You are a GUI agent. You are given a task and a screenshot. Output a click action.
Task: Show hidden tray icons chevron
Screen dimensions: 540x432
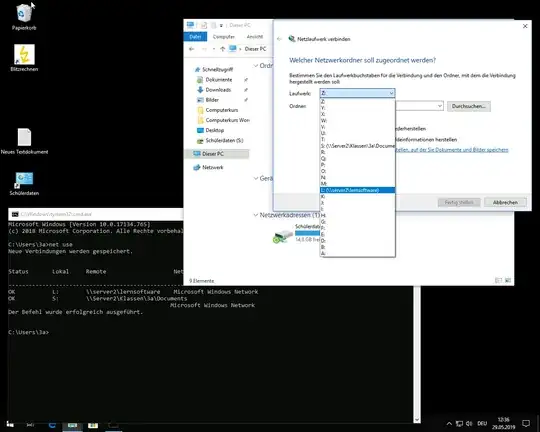449,423
